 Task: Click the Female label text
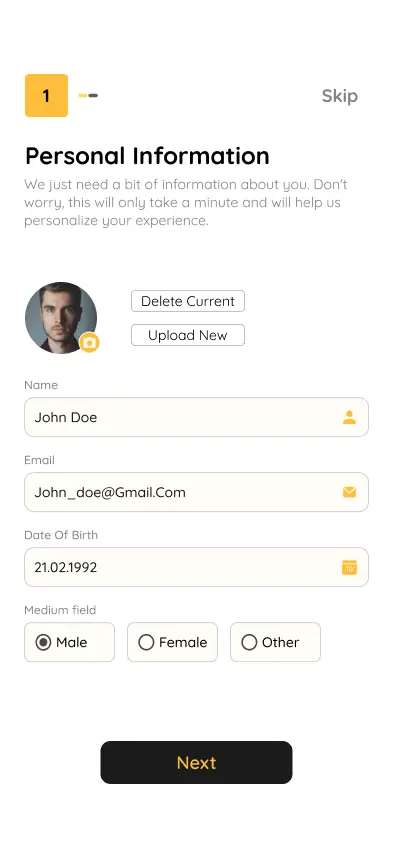click(183, 642)
